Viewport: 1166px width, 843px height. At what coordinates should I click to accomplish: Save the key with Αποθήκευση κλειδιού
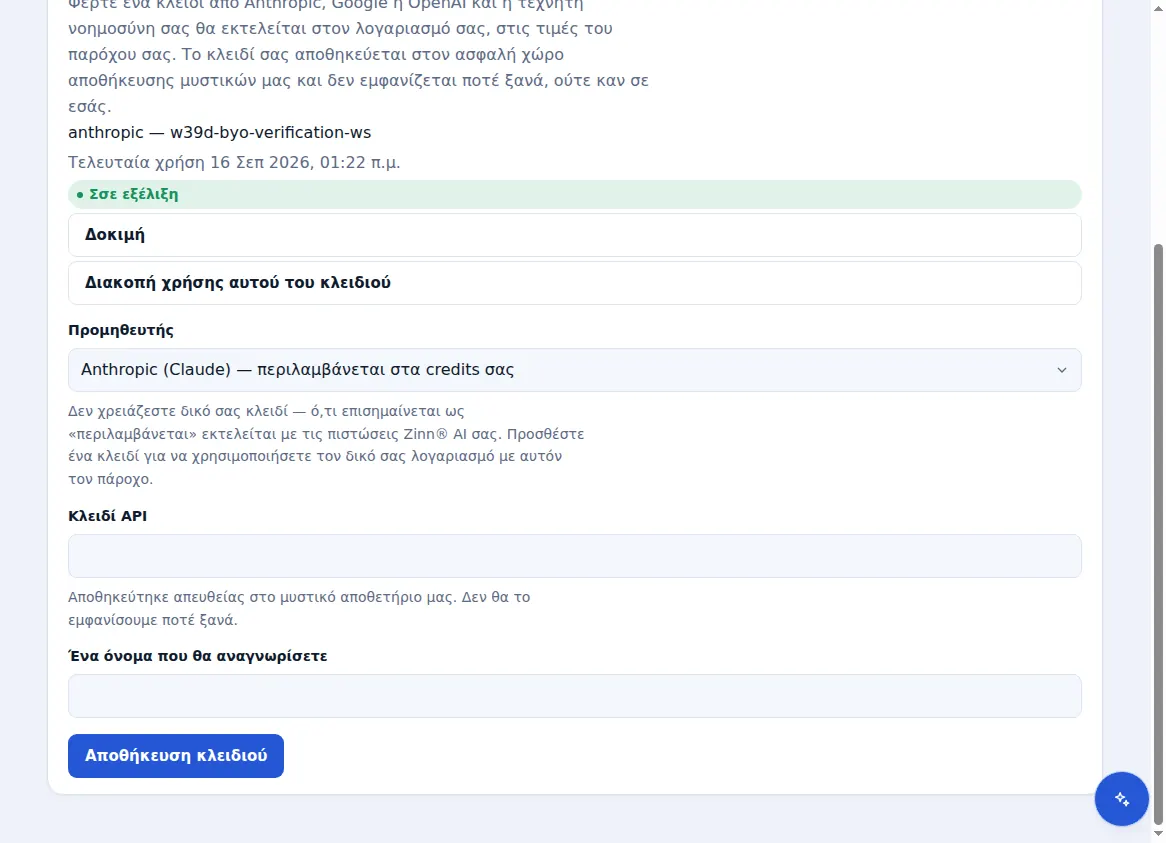pos(175,756)
